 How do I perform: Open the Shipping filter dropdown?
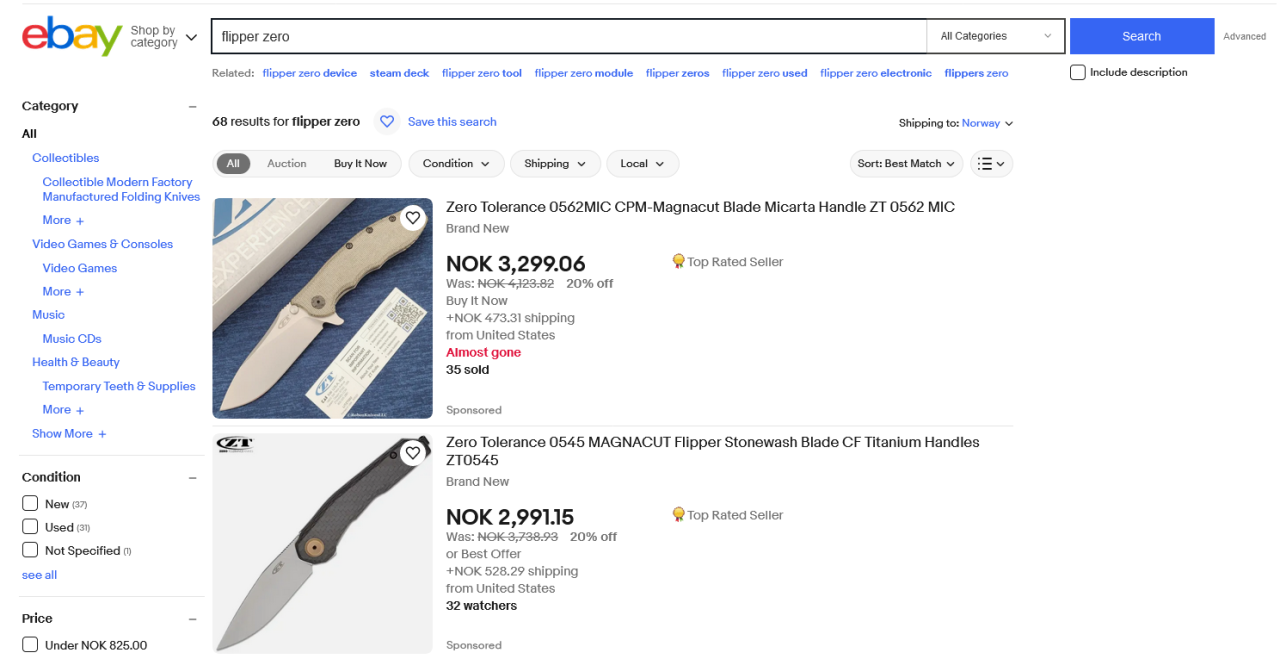(555, 163)
